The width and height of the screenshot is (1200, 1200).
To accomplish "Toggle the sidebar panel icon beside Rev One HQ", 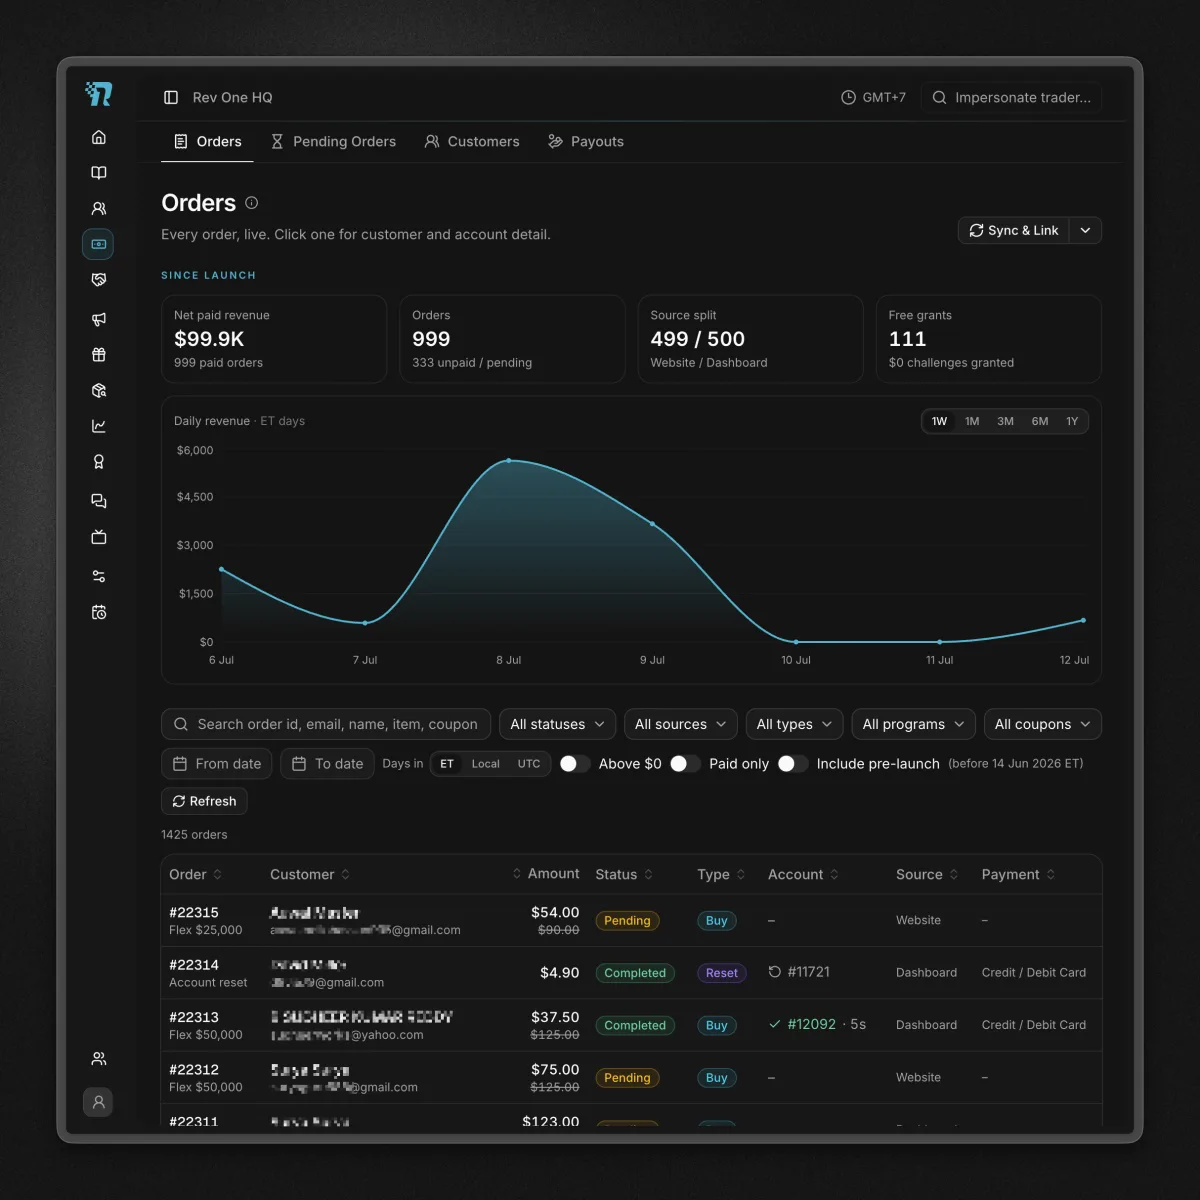I will [x=171, y=97].
